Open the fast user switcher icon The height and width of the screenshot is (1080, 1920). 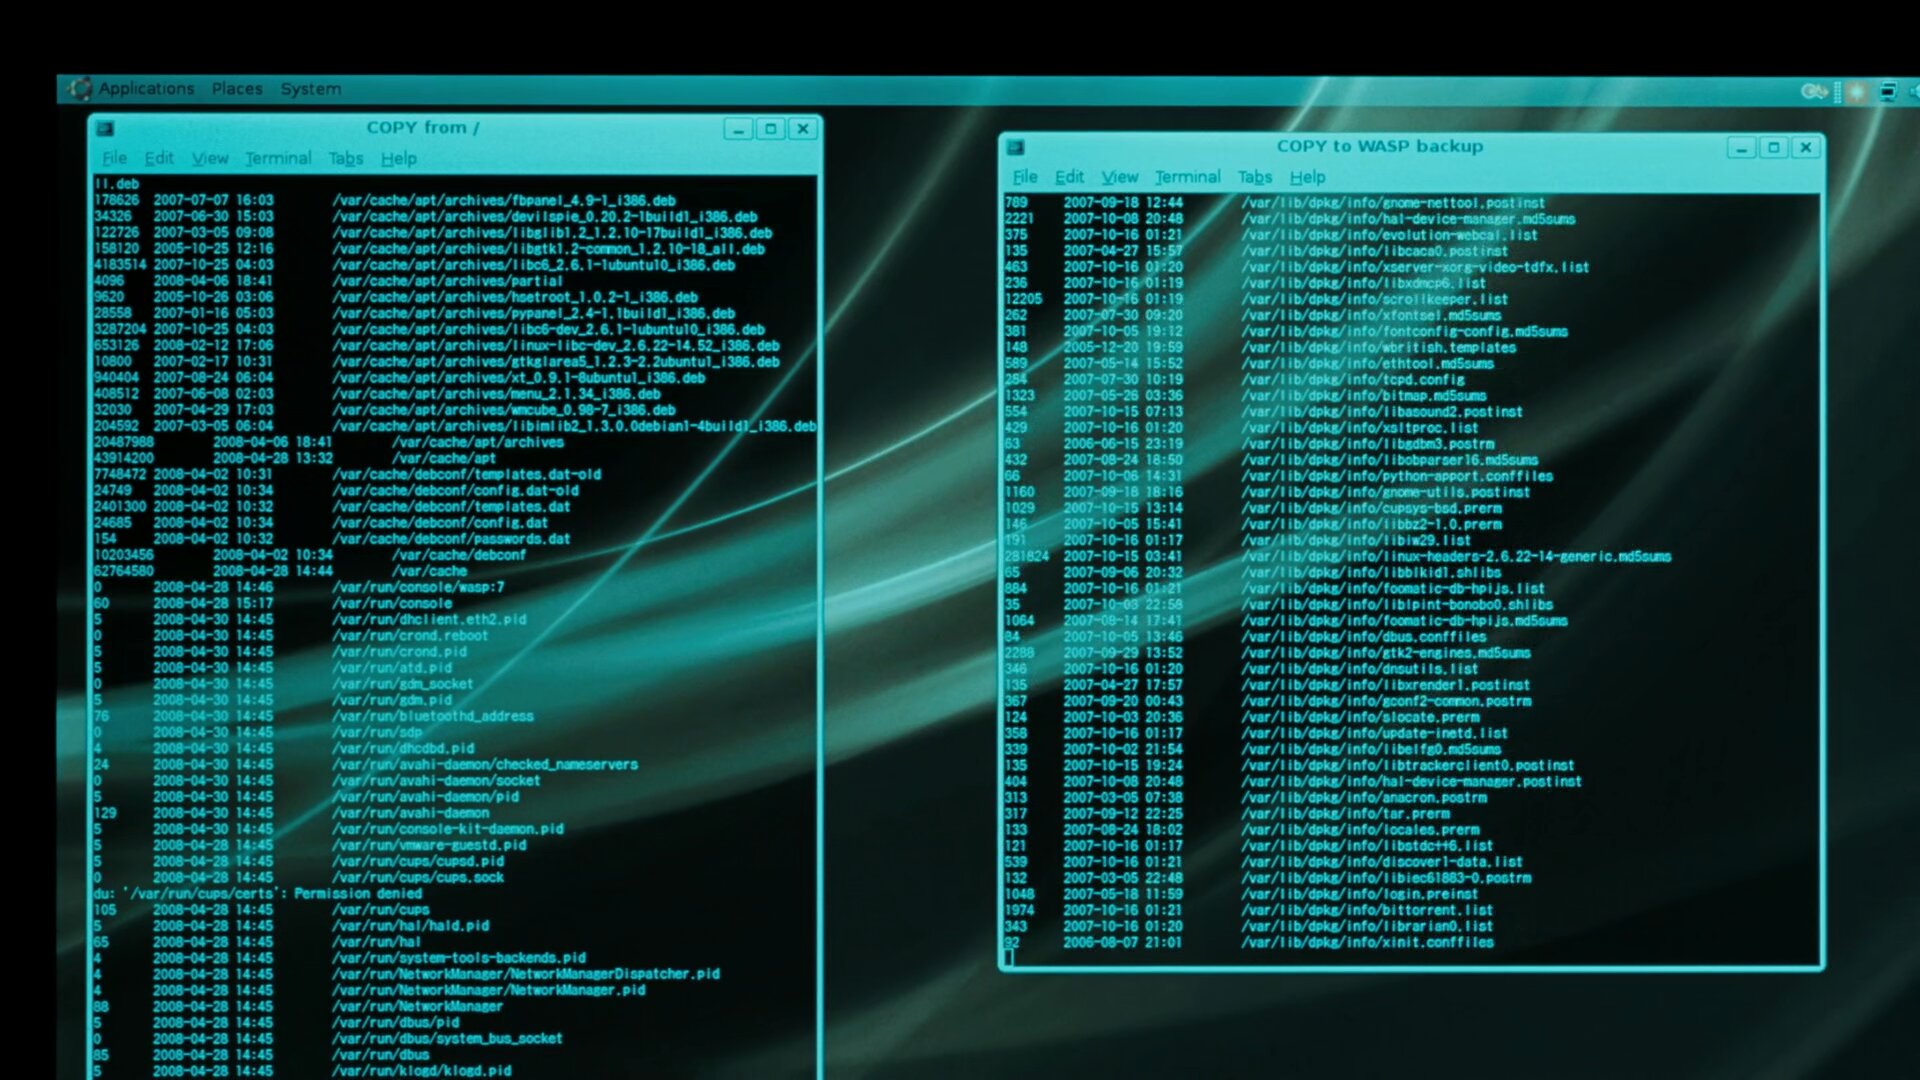(x=1813, y=92)
